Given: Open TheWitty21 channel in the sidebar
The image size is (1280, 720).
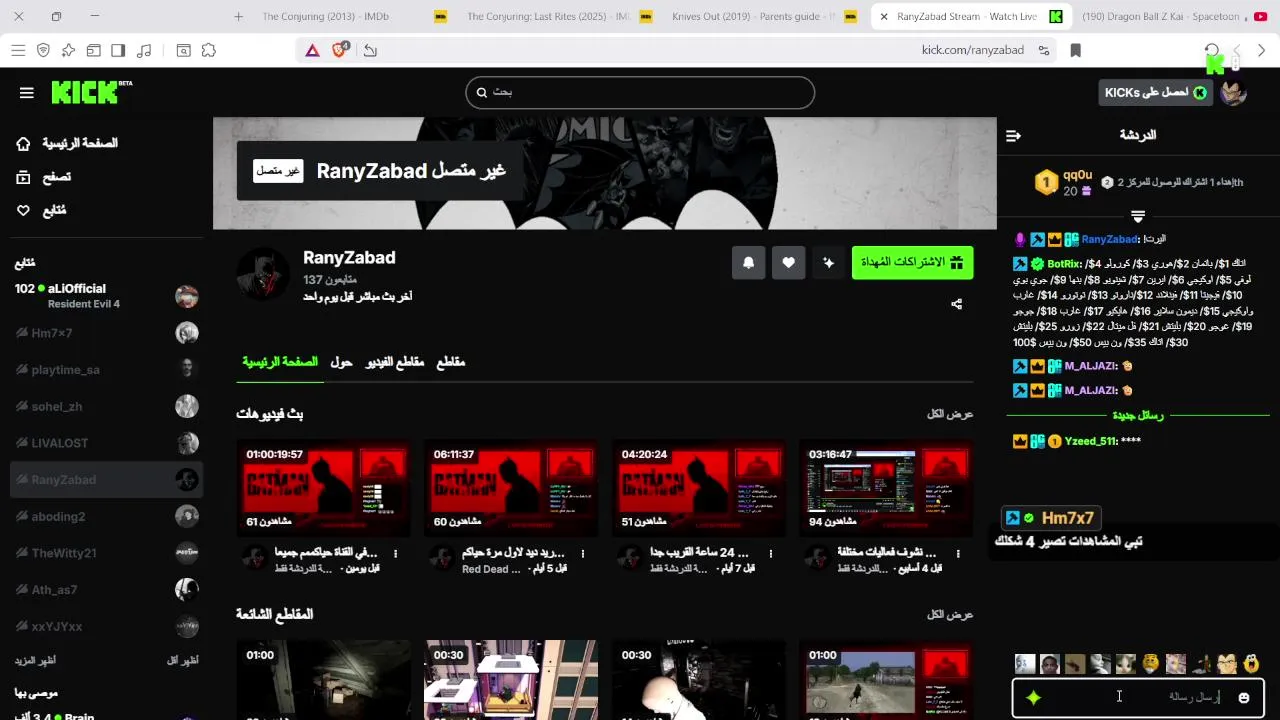Looking at the screenshot, I should pos(106,553).
